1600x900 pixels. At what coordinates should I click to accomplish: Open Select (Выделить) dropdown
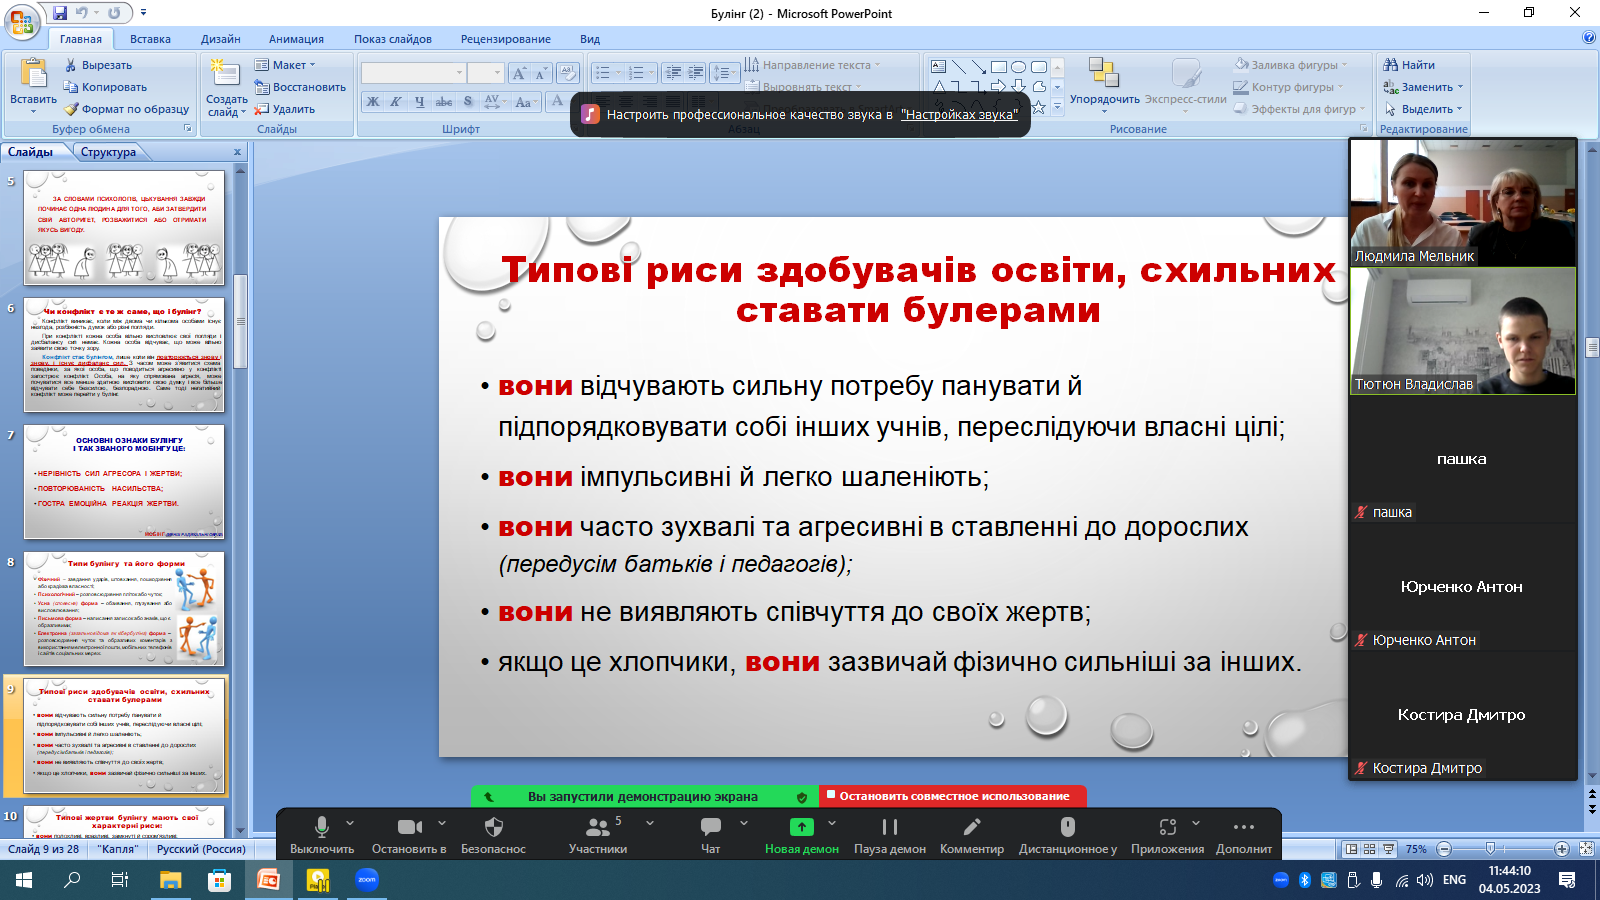point(1424,109)
